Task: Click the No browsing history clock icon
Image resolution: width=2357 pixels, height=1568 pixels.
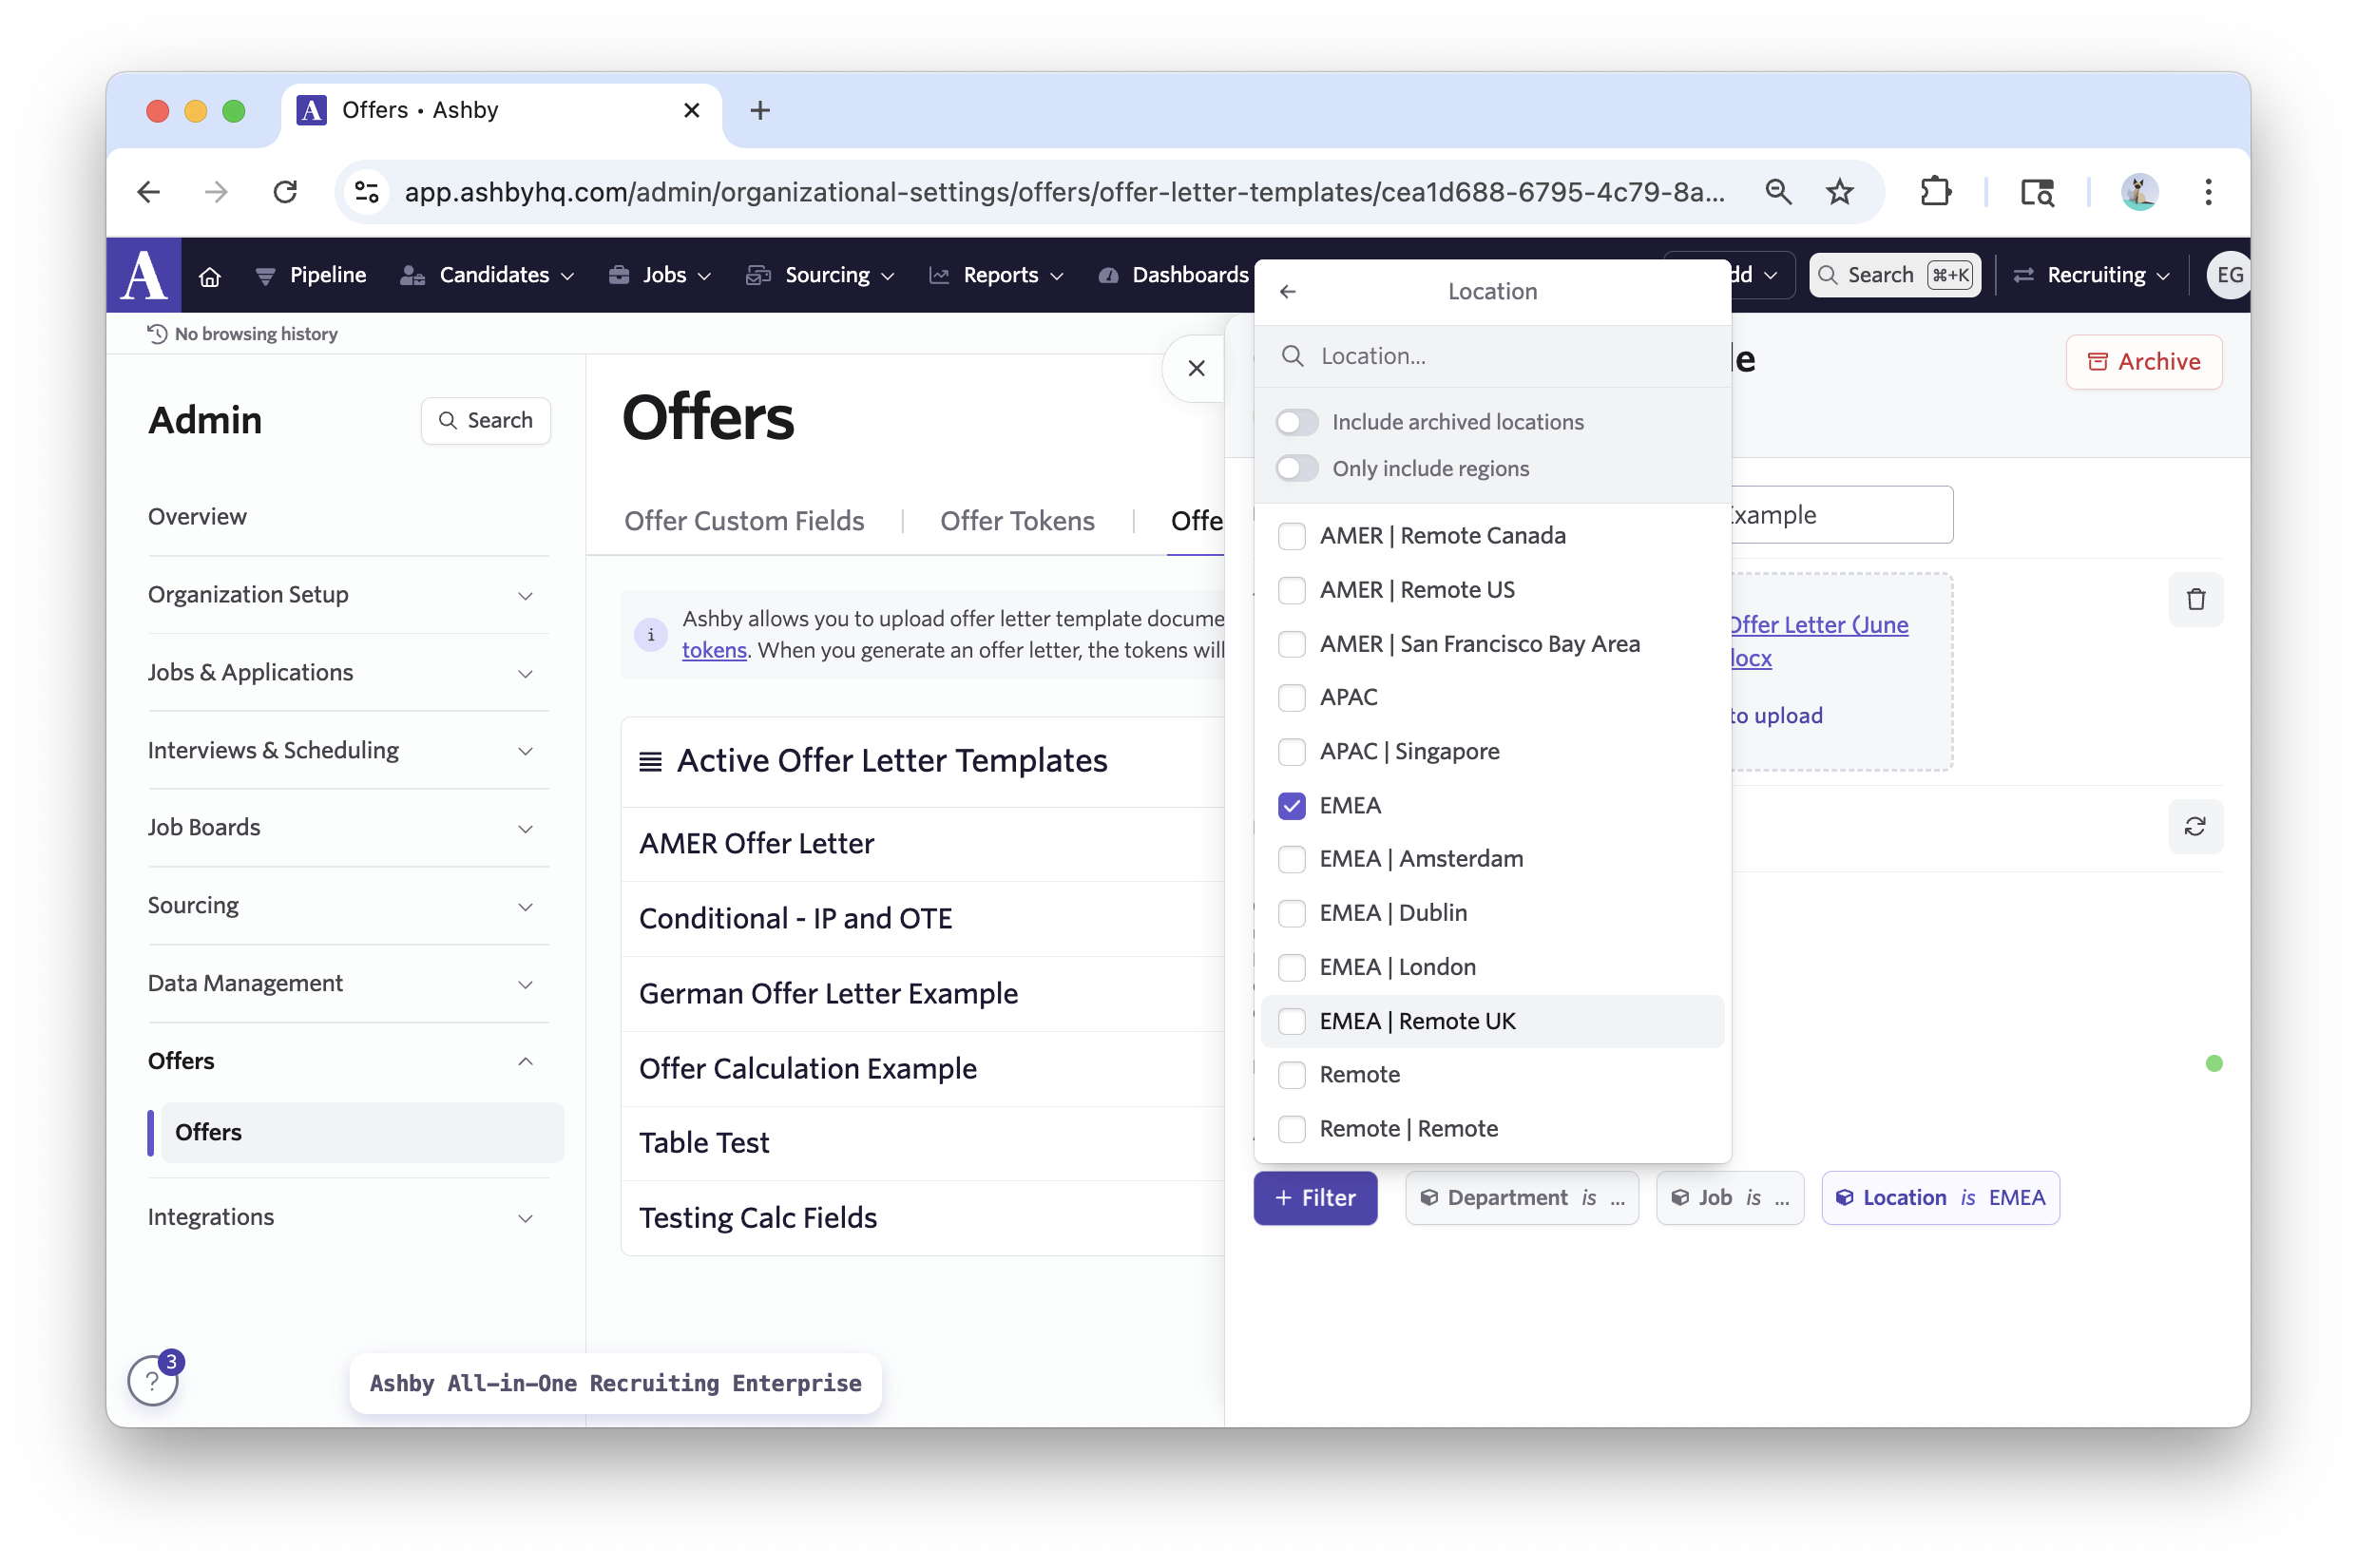Action: click(x=157, y=333)
